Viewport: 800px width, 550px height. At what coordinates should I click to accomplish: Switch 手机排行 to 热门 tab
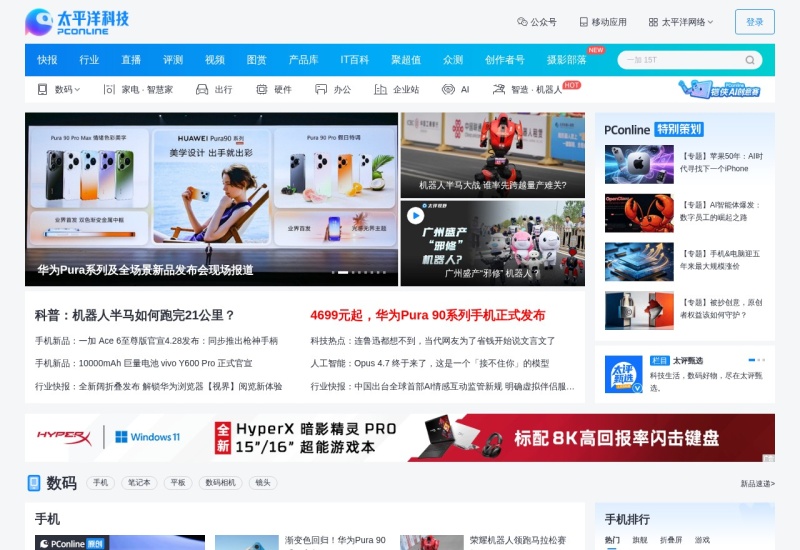click(x=612, y=540)
